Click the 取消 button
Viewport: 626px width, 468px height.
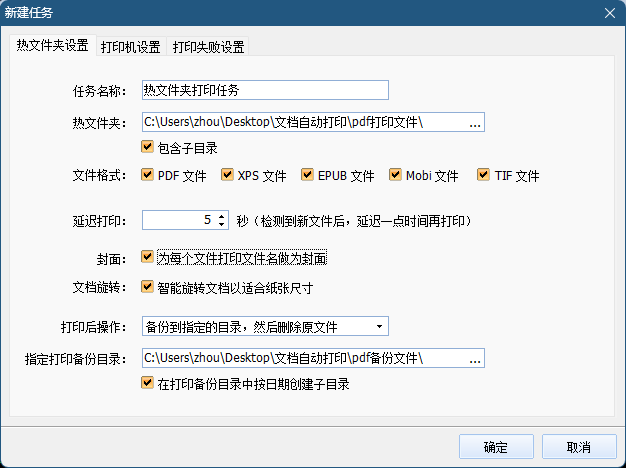pyautogui.click(x=579, y=447)
